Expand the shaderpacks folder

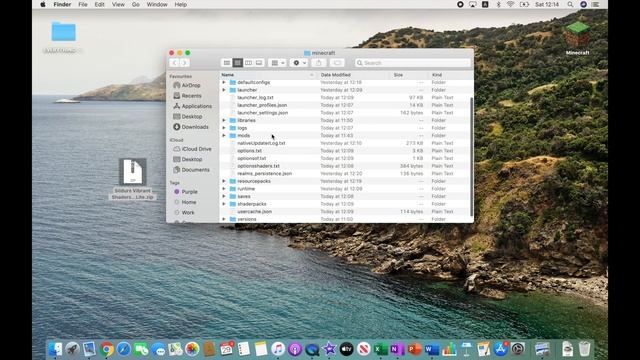(x=224, y=204)
